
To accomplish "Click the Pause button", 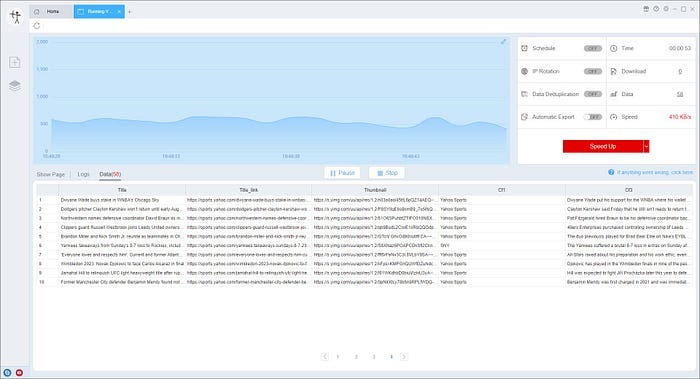I will tap(342, 173).
